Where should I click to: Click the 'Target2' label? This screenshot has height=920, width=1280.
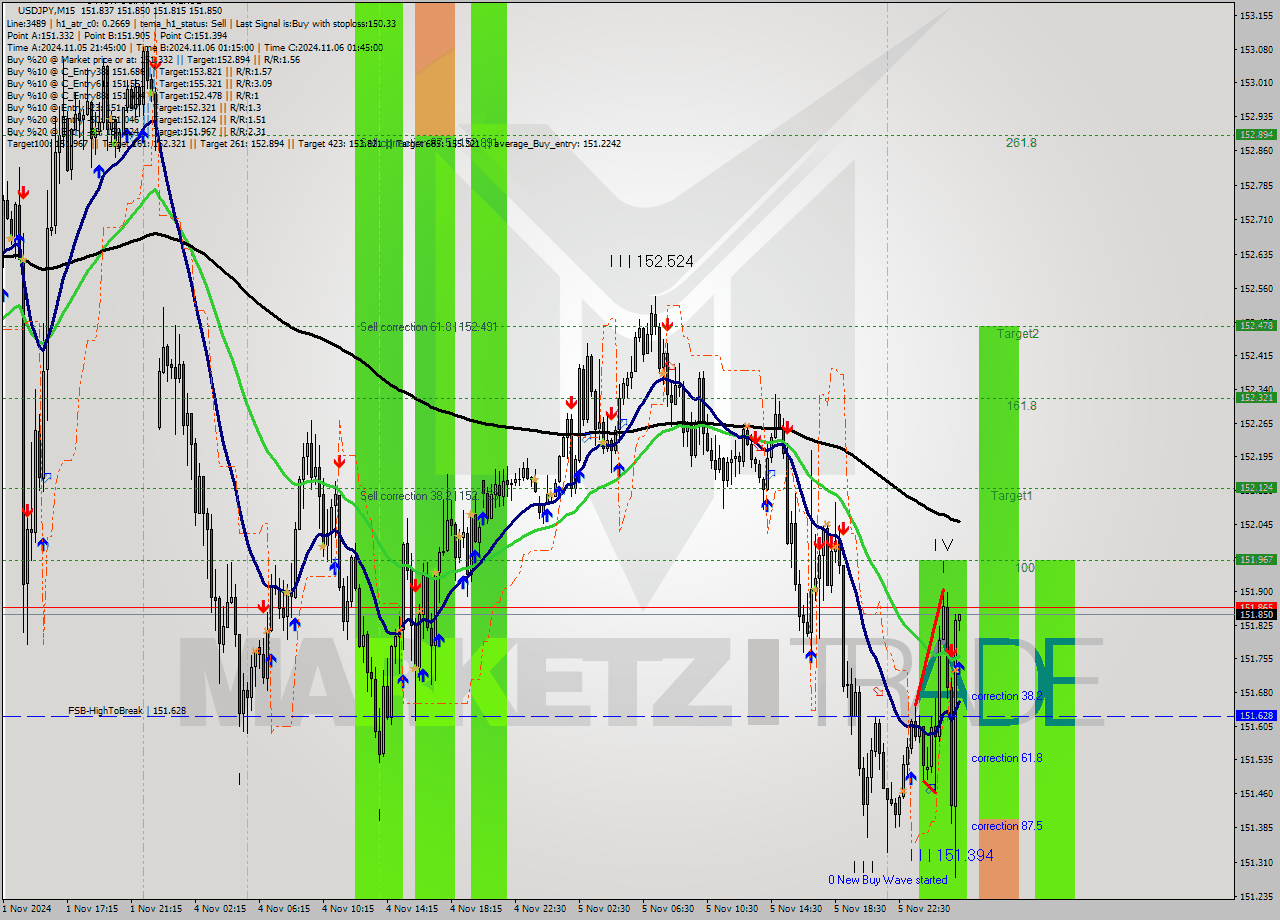(x=1017, y=333)
